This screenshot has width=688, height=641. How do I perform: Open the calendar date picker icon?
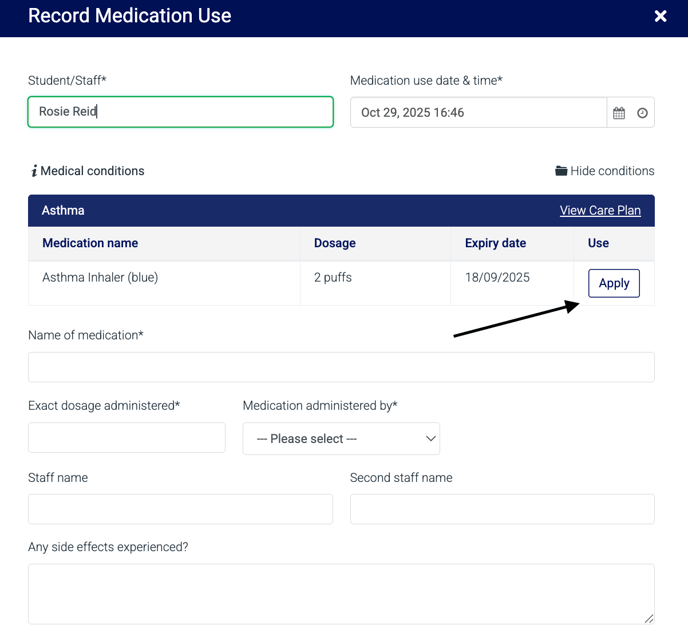619,113
